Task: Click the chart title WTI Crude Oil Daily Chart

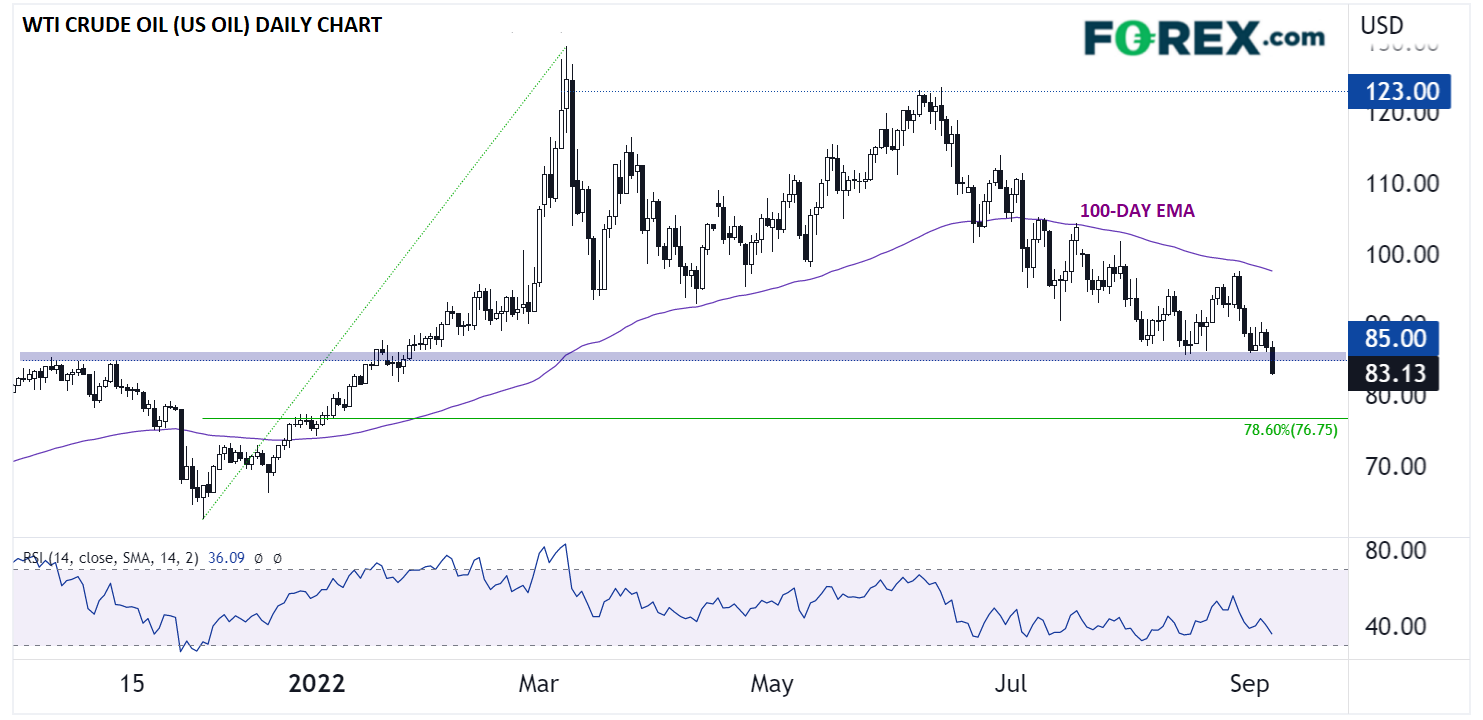Action: click(197, 25)
